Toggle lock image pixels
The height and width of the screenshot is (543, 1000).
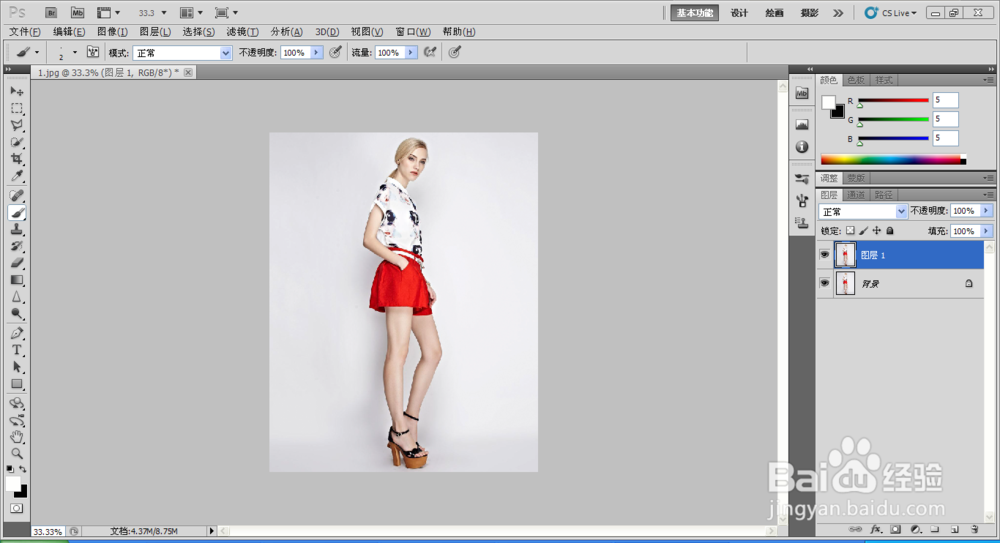click(864, 231)
